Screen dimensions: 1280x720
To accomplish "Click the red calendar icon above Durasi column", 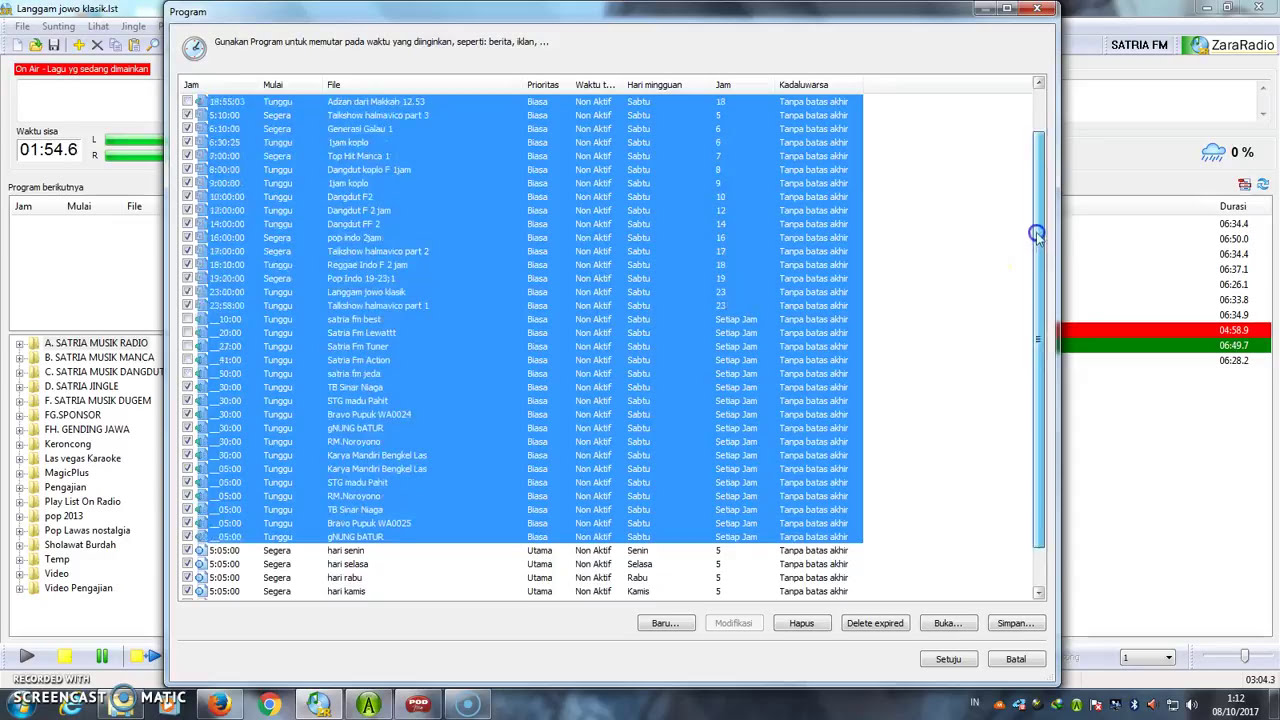I will (x=1244, y=185).
